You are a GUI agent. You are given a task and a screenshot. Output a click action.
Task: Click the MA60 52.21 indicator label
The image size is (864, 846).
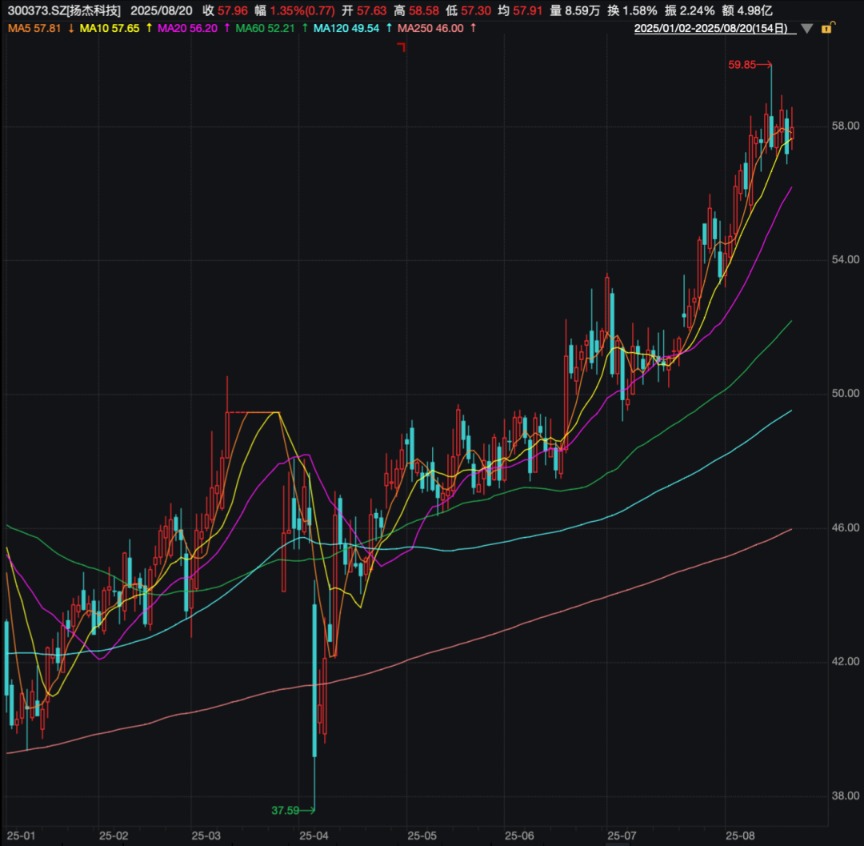[x=264, y=29]
